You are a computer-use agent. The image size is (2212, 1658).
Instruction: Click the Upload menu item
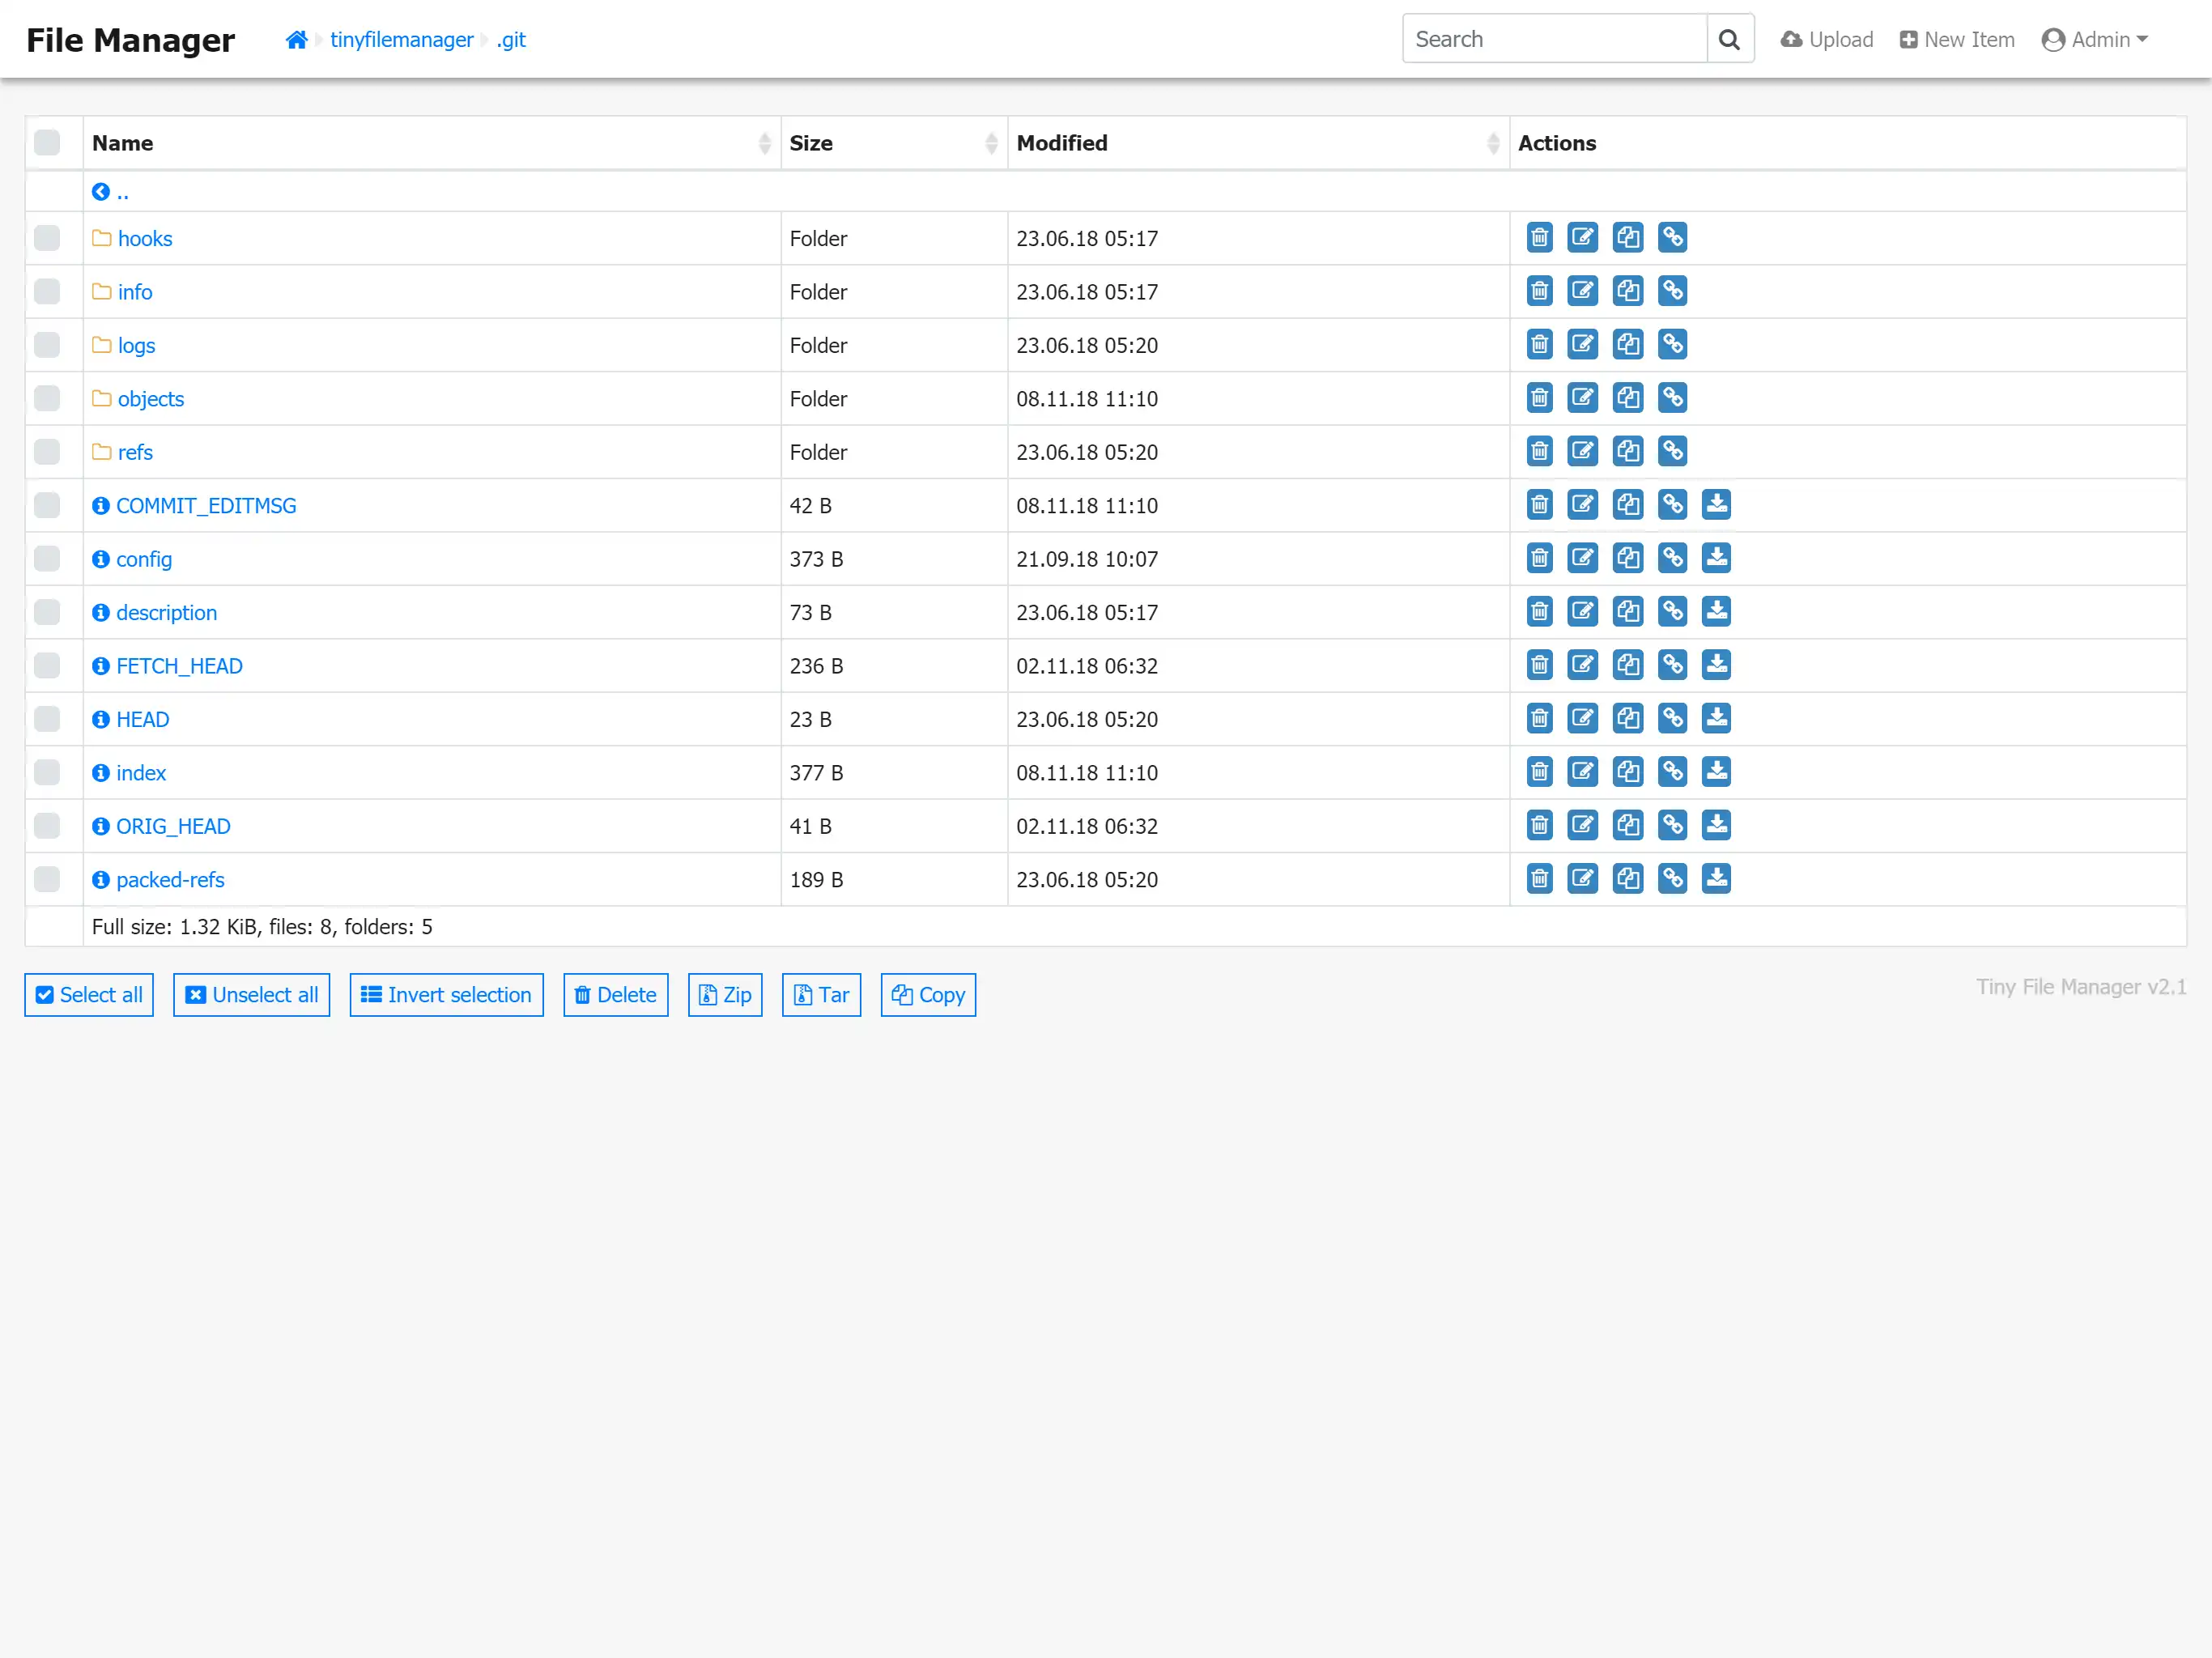click(1823, 38)
